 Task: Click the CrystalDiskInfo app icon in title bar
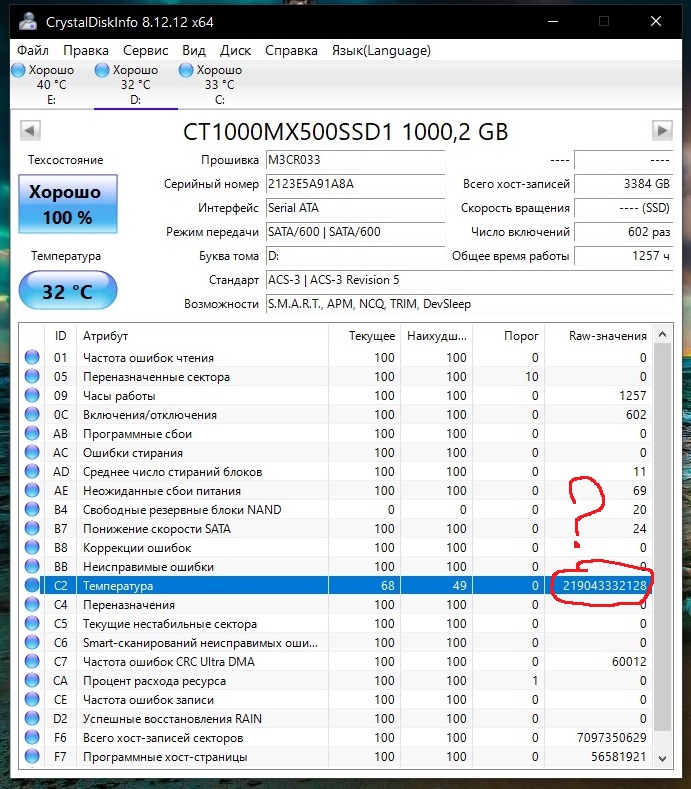pyautogui.click(x=28, y=21)
